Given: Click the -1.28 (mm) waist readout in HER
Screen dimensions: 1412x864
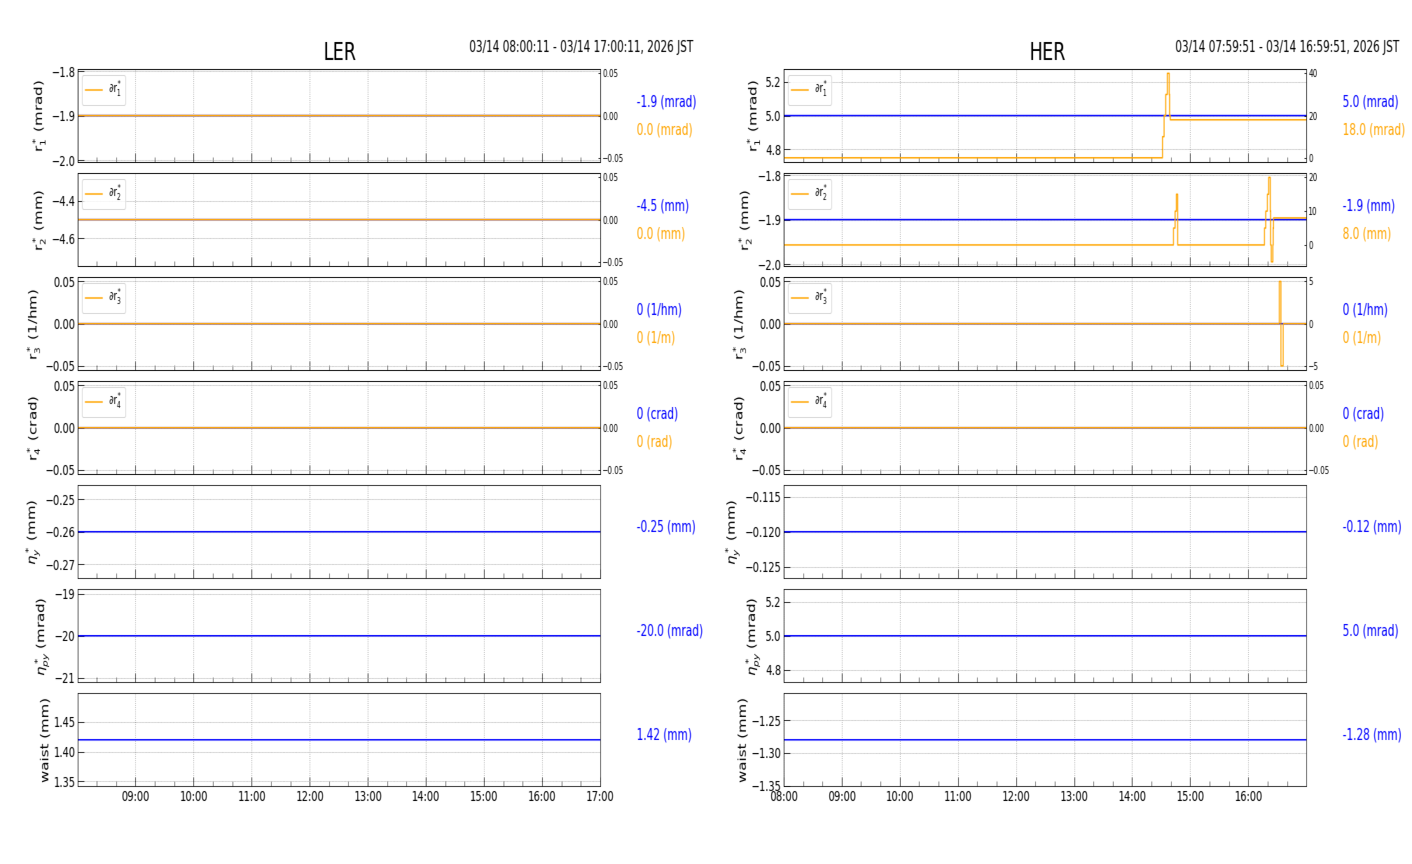Looking at the screenshot, I should 1371,735.
